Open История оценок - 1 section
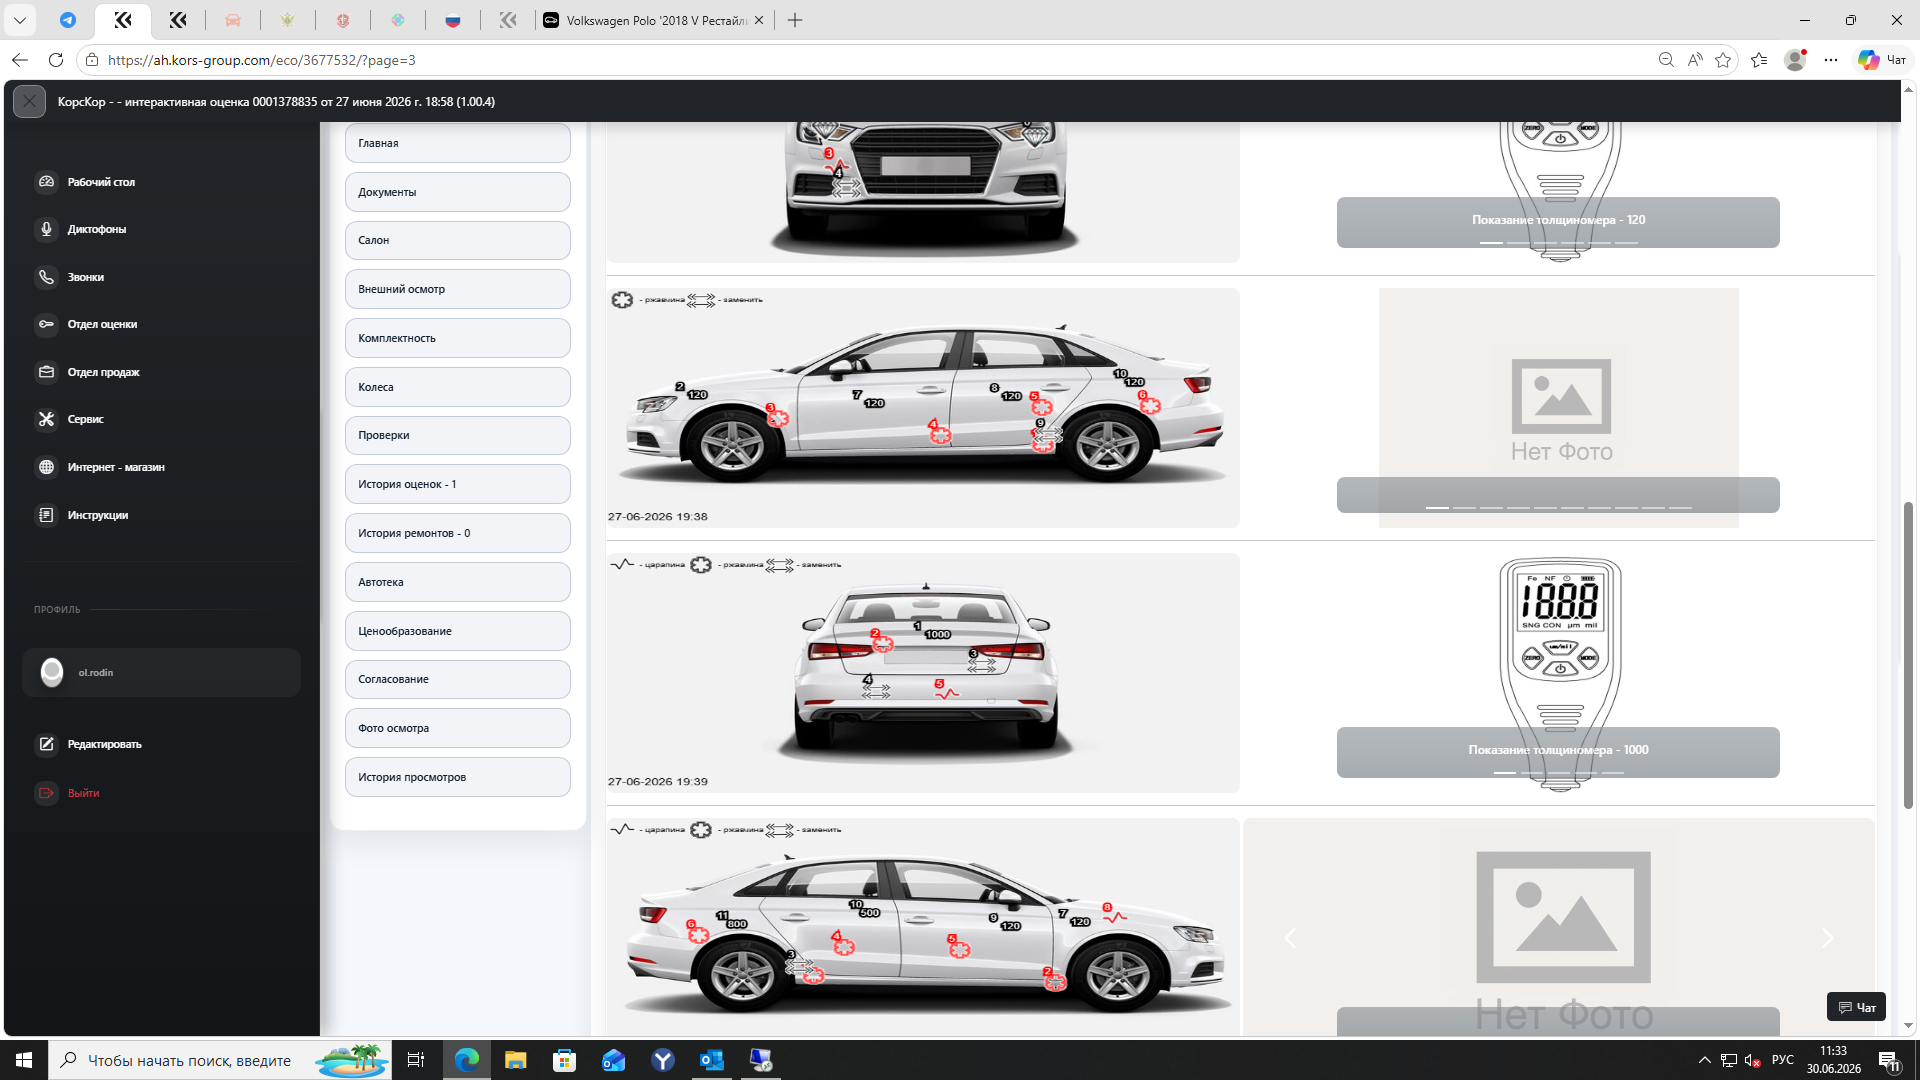Screen dimensions: 1920x1080 pyautogui.click(x=458, y=484)
